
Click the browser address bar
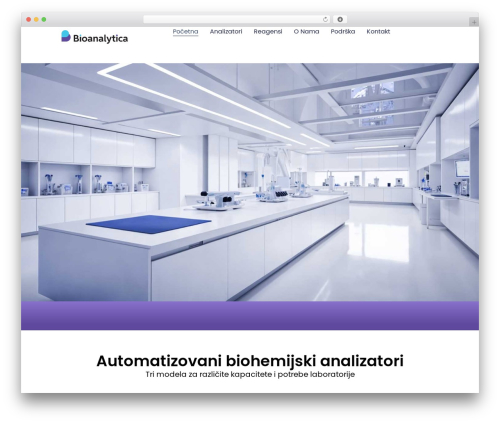coord(236,20)
